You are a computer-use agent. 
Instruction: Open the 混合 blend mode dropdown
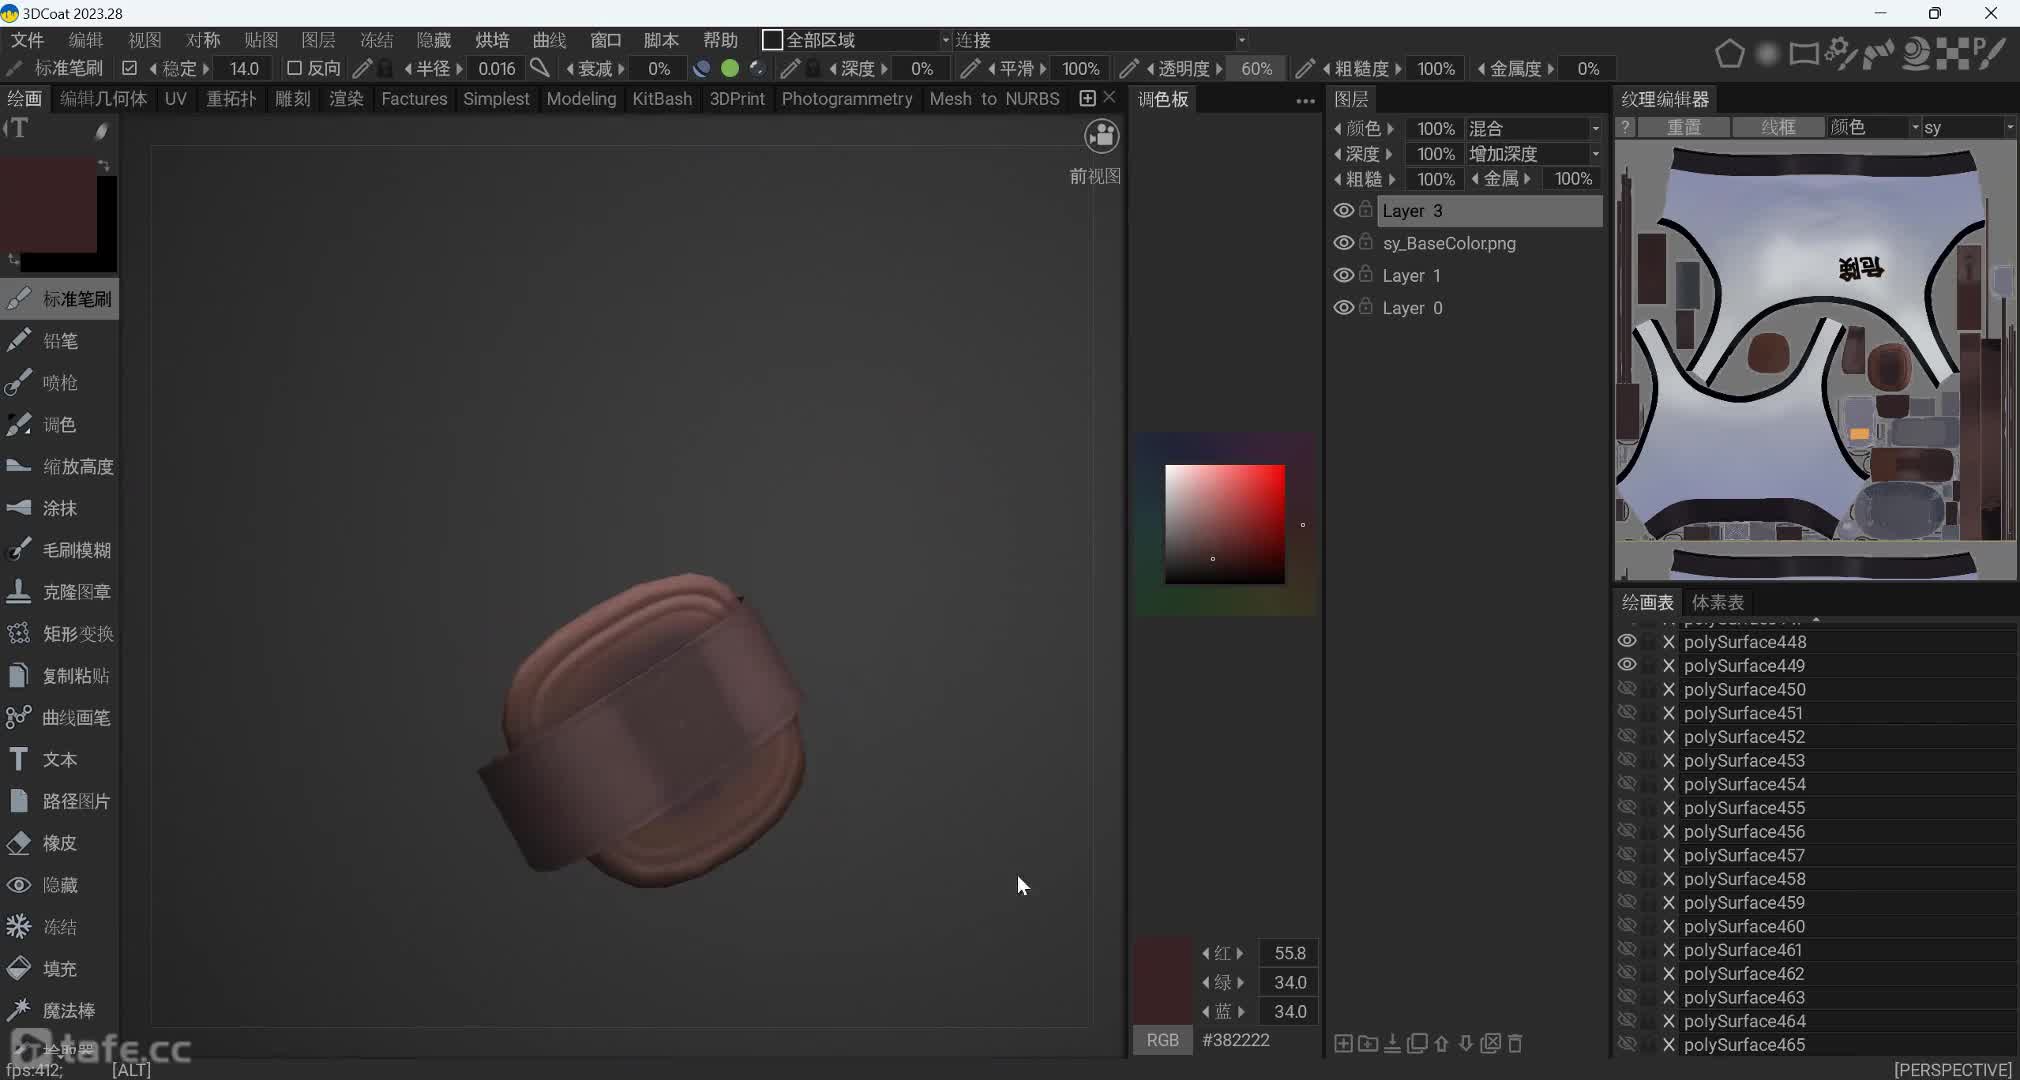point(1534,128)
